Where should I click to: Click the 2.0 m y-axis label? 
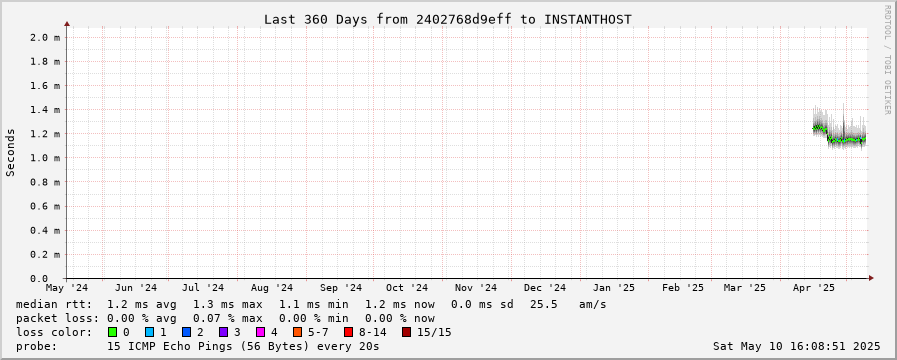click(x=45, y=37)
